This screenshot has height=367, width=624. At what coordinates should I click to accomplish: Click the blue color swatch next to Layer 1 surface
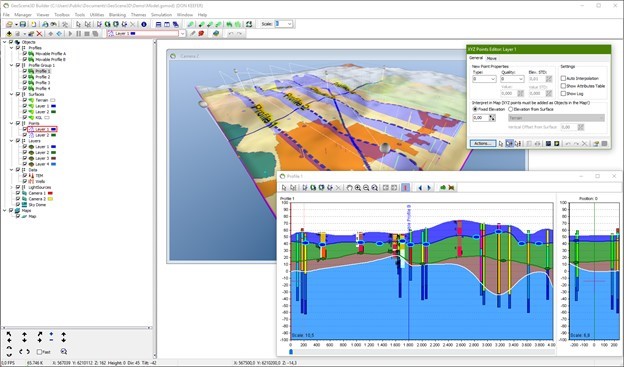53,106
